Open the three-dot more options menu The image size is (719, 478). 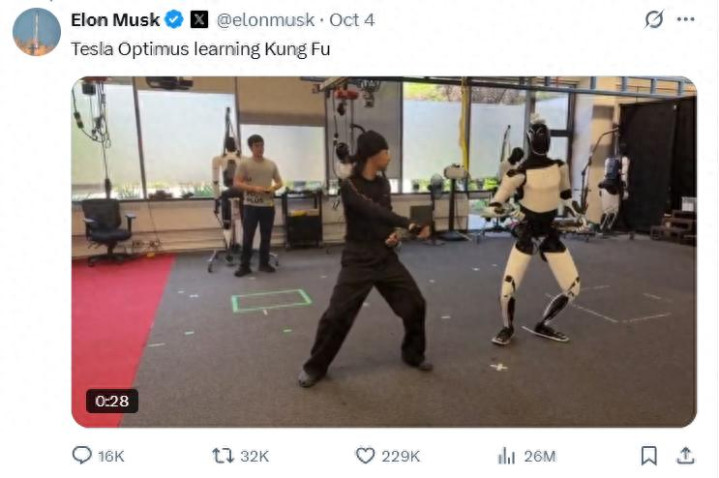[x=686, y=19]
